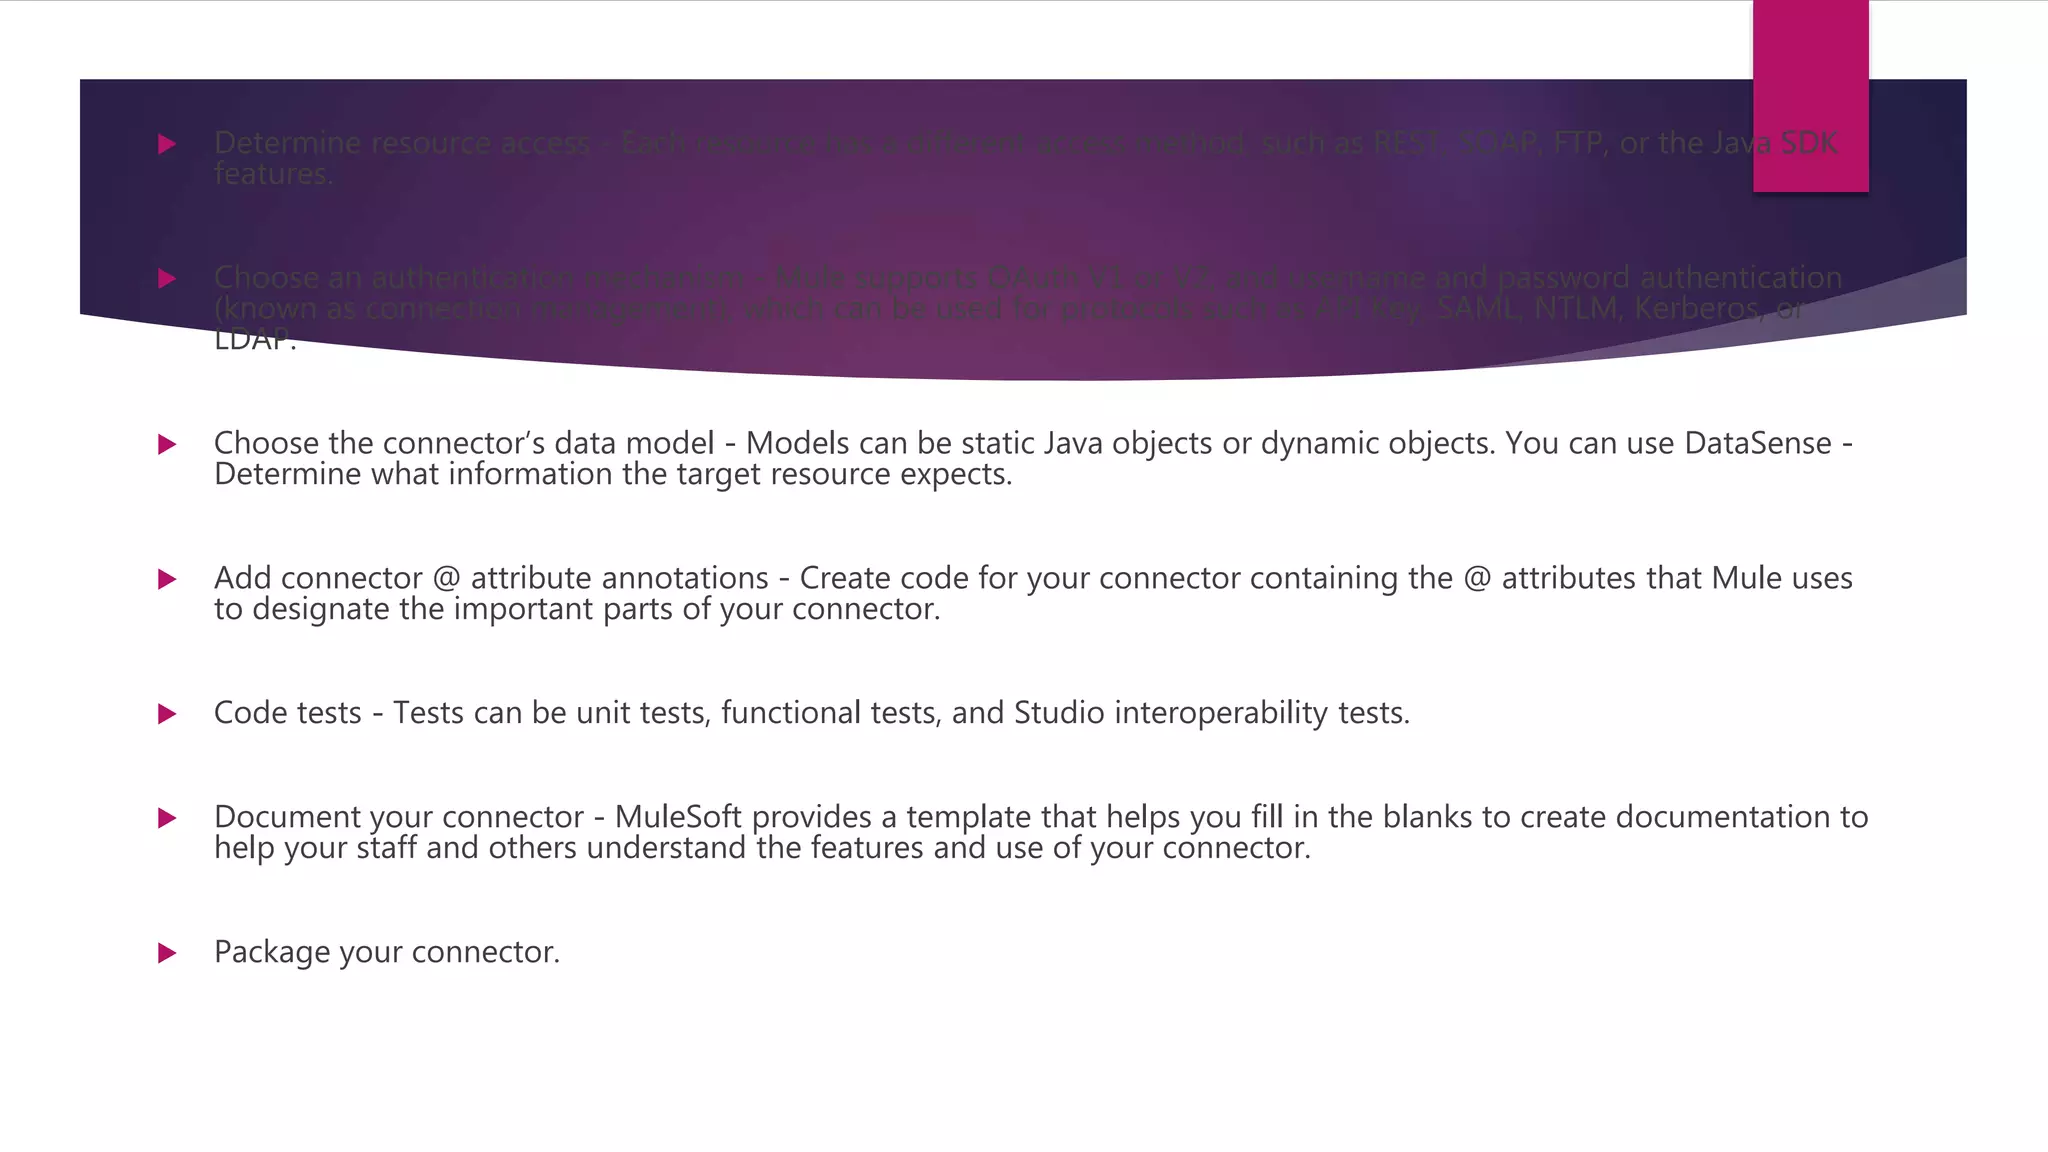
Task: Click 'Studio interoperability tests' phrase
Action: [x=1211, y=713]
